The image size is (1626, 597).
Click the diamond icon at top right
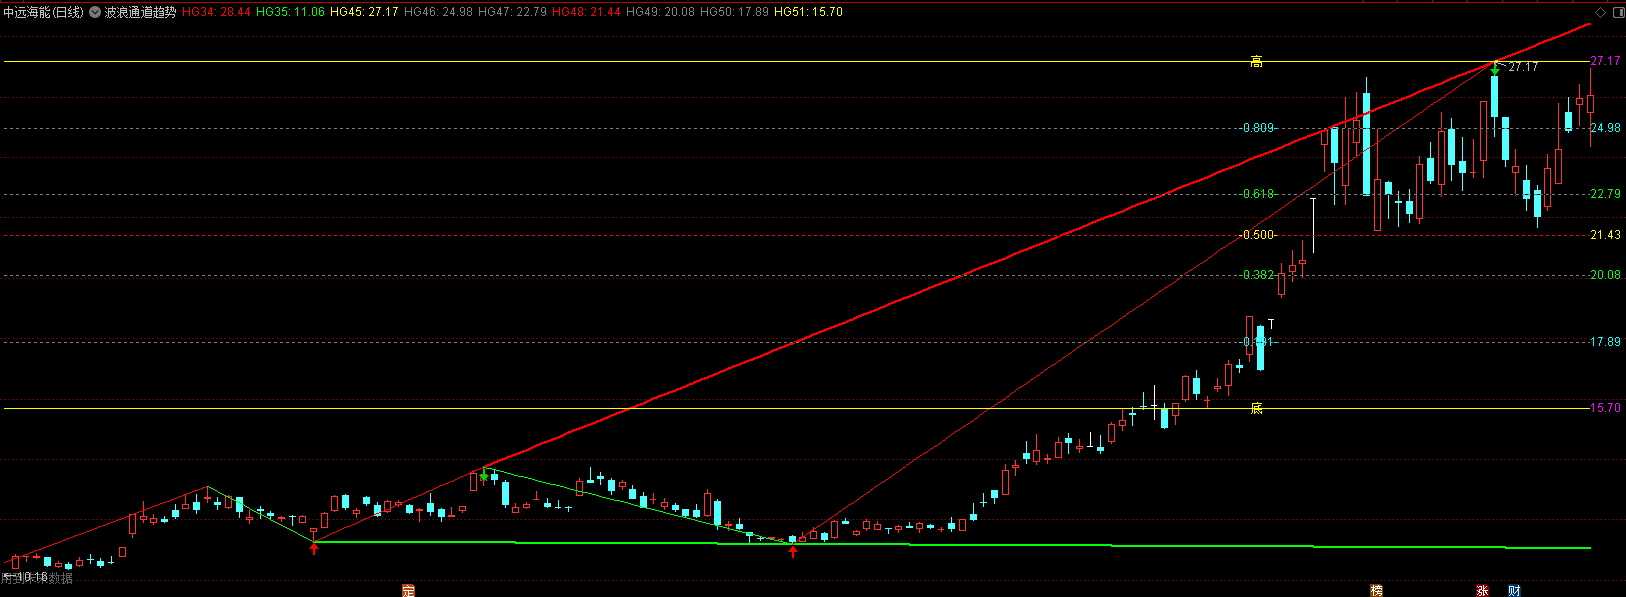click(x=1600, y=12)
